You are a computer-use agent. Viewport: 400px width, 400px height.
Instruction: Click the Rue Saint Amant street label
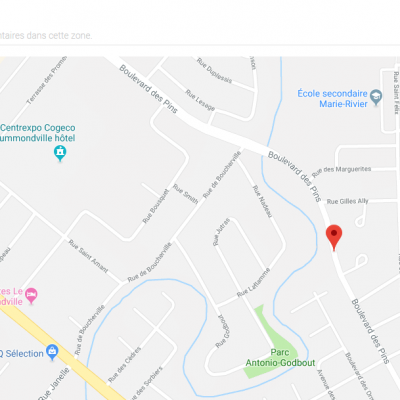tap(88, 256)
